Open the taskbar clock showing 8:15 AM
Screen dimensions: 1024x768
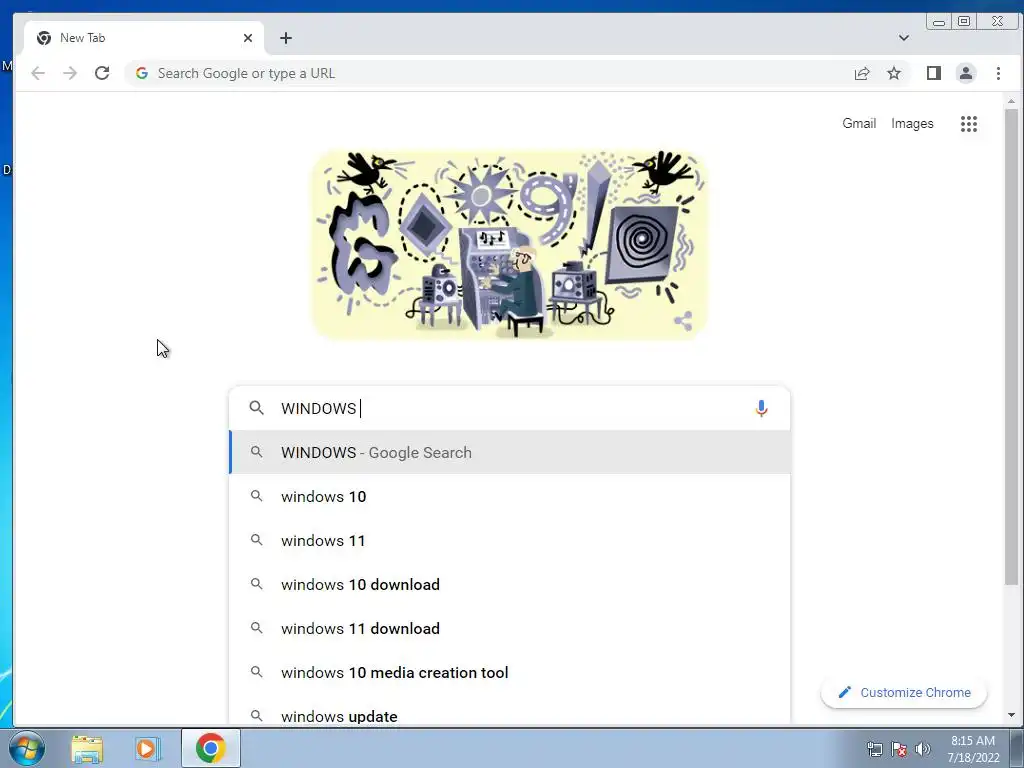(x=973, y=749)
